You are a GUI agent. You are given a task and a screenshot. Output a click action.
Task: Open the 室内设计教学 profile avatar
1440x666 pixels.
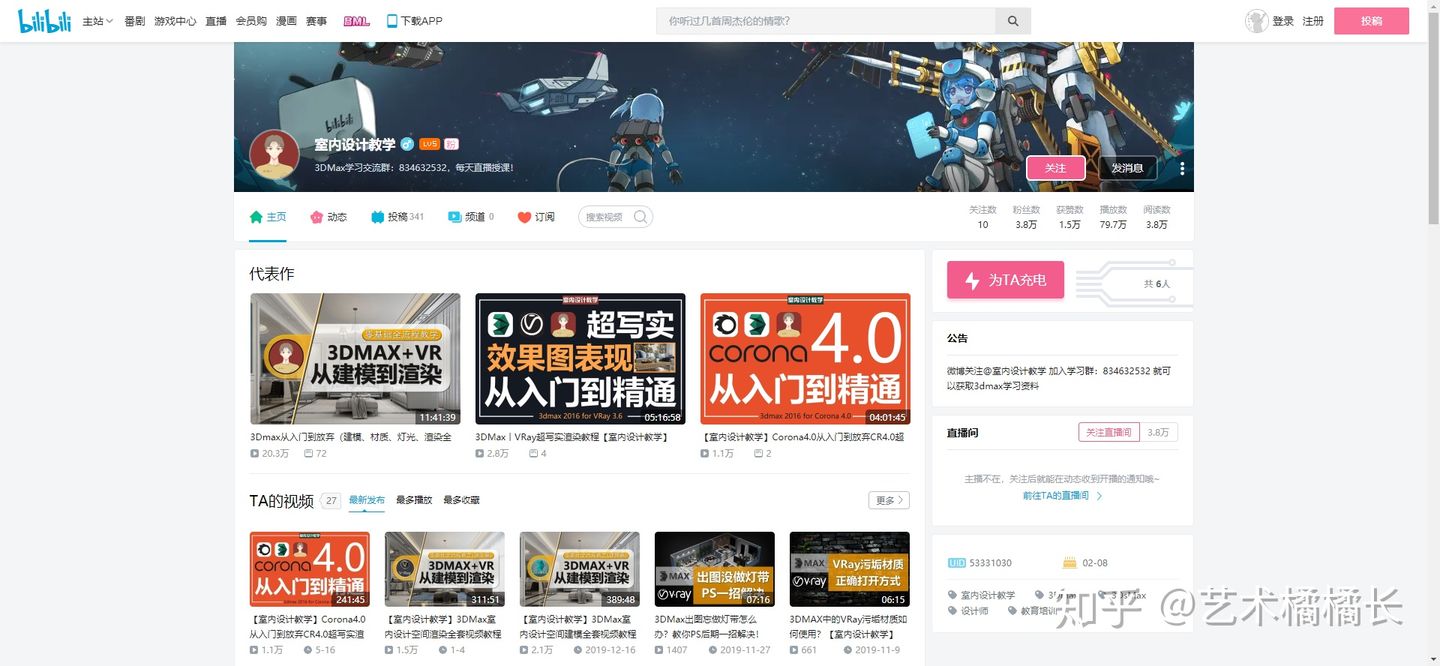point(274,155)
